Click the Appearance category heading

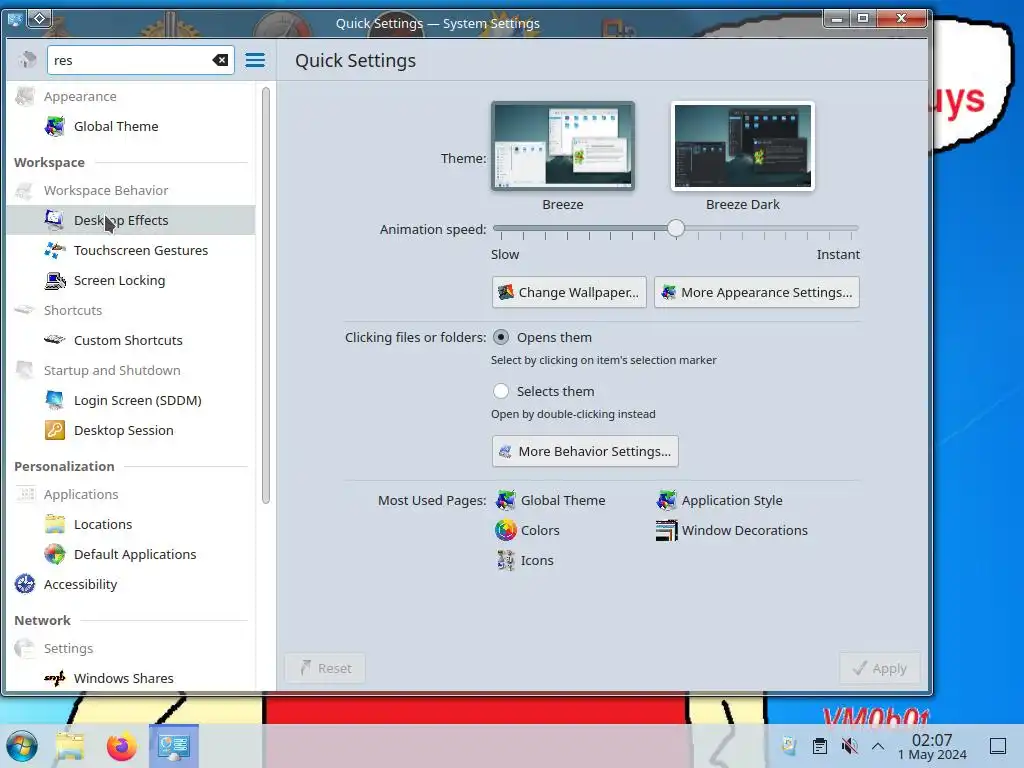(131, 96)
